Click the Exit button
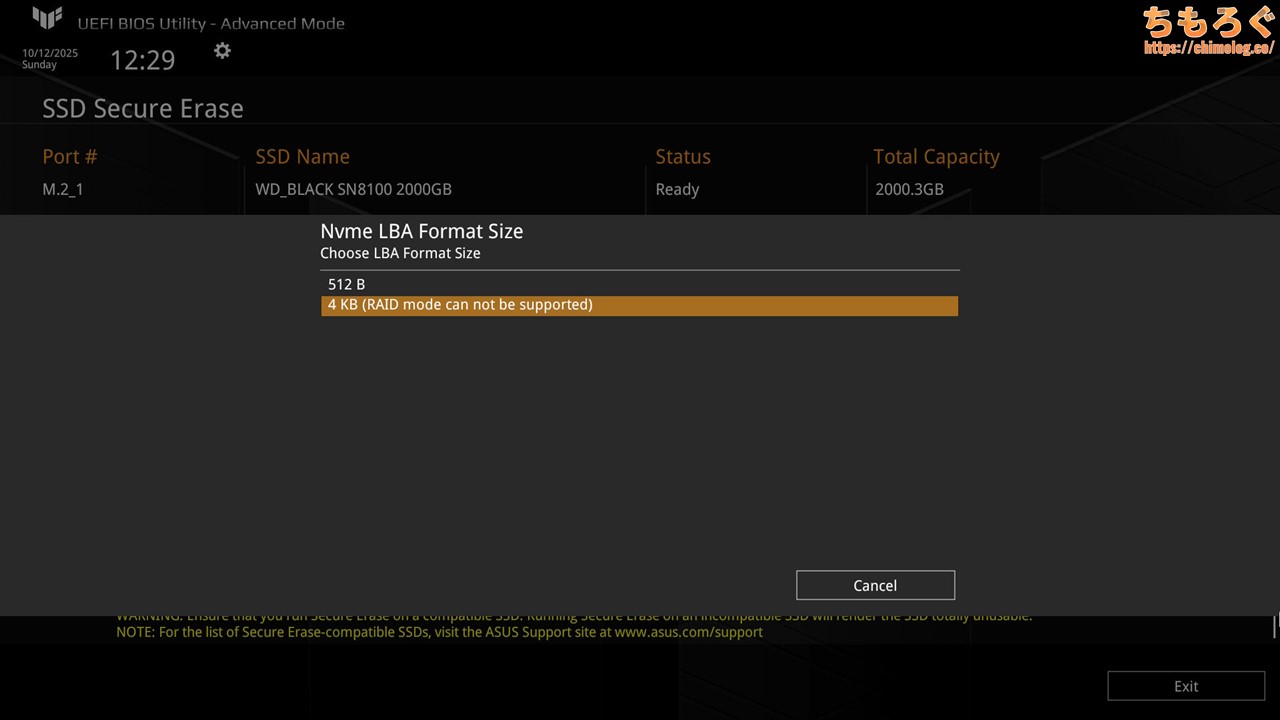 click(x=1185, y=686)
